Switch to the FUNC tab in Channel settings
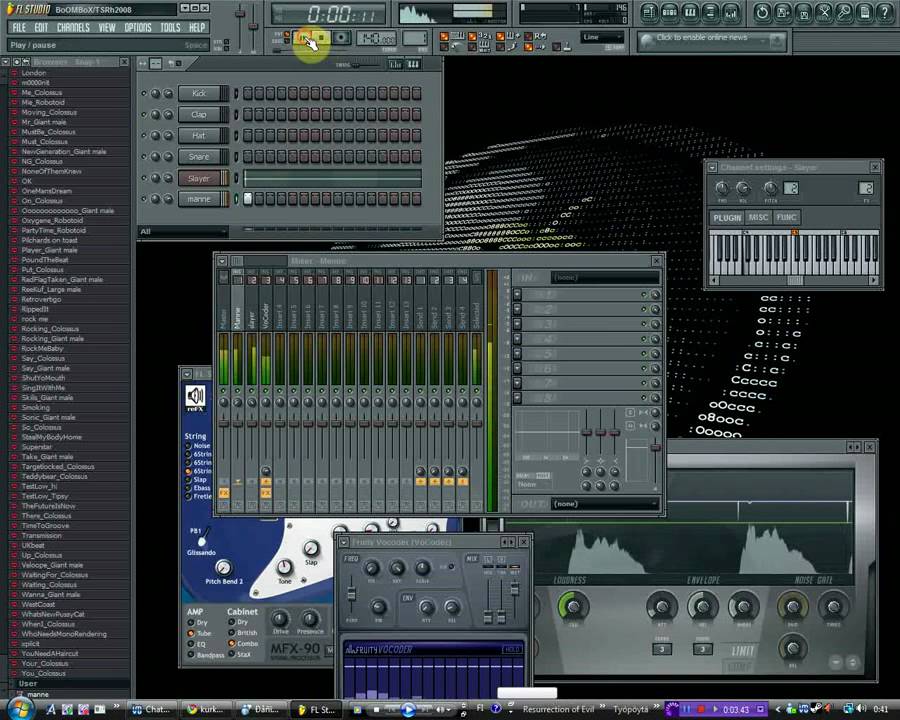 (x=786, y=217)
